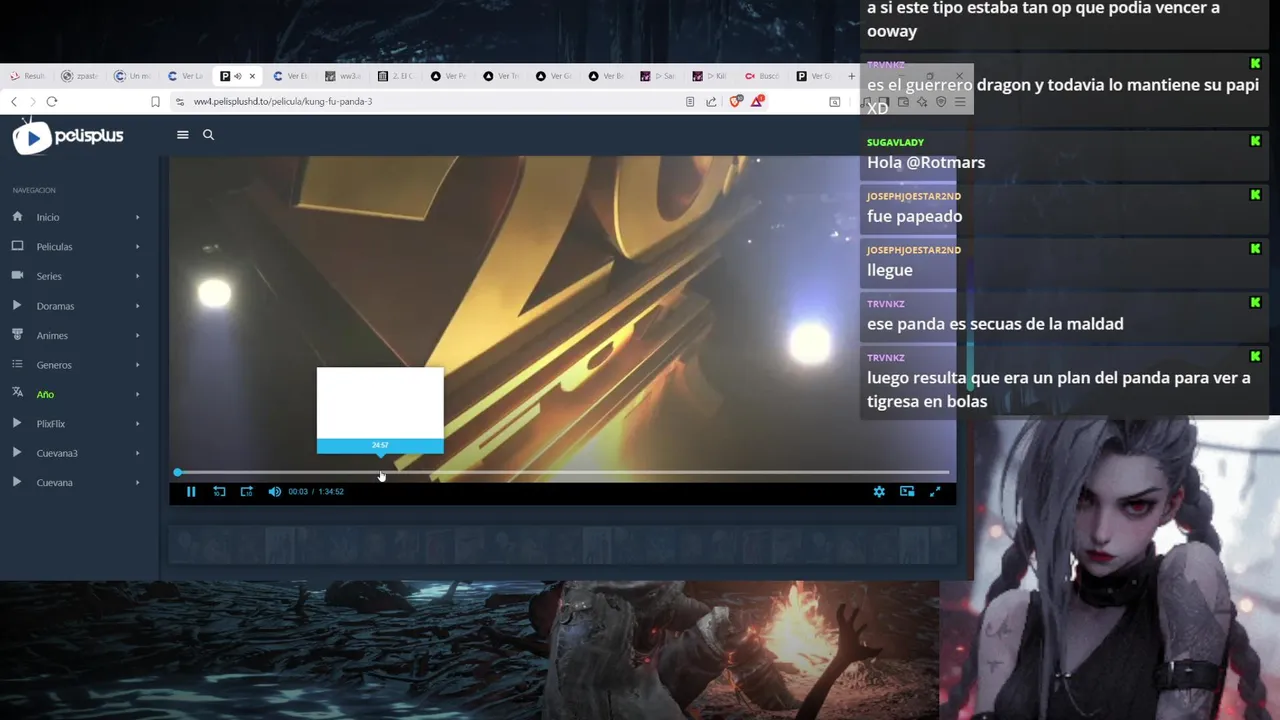Open a new browser tab
This screenshot has height=720, width=1280.
point(852,76)
